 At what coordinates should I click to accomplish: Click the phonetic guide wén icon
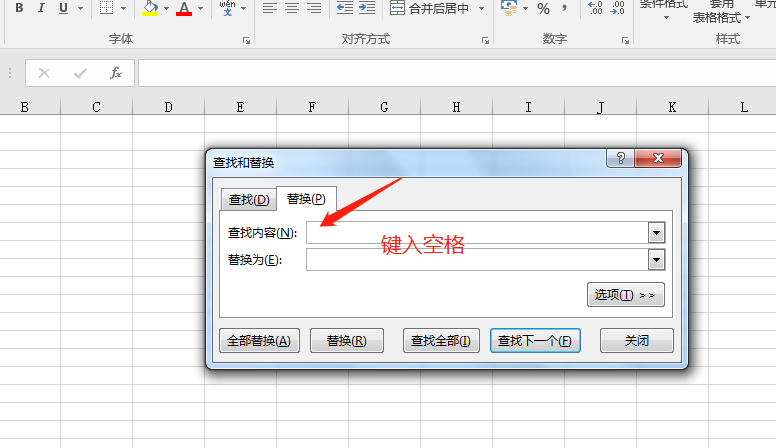[x=227, y=8]
